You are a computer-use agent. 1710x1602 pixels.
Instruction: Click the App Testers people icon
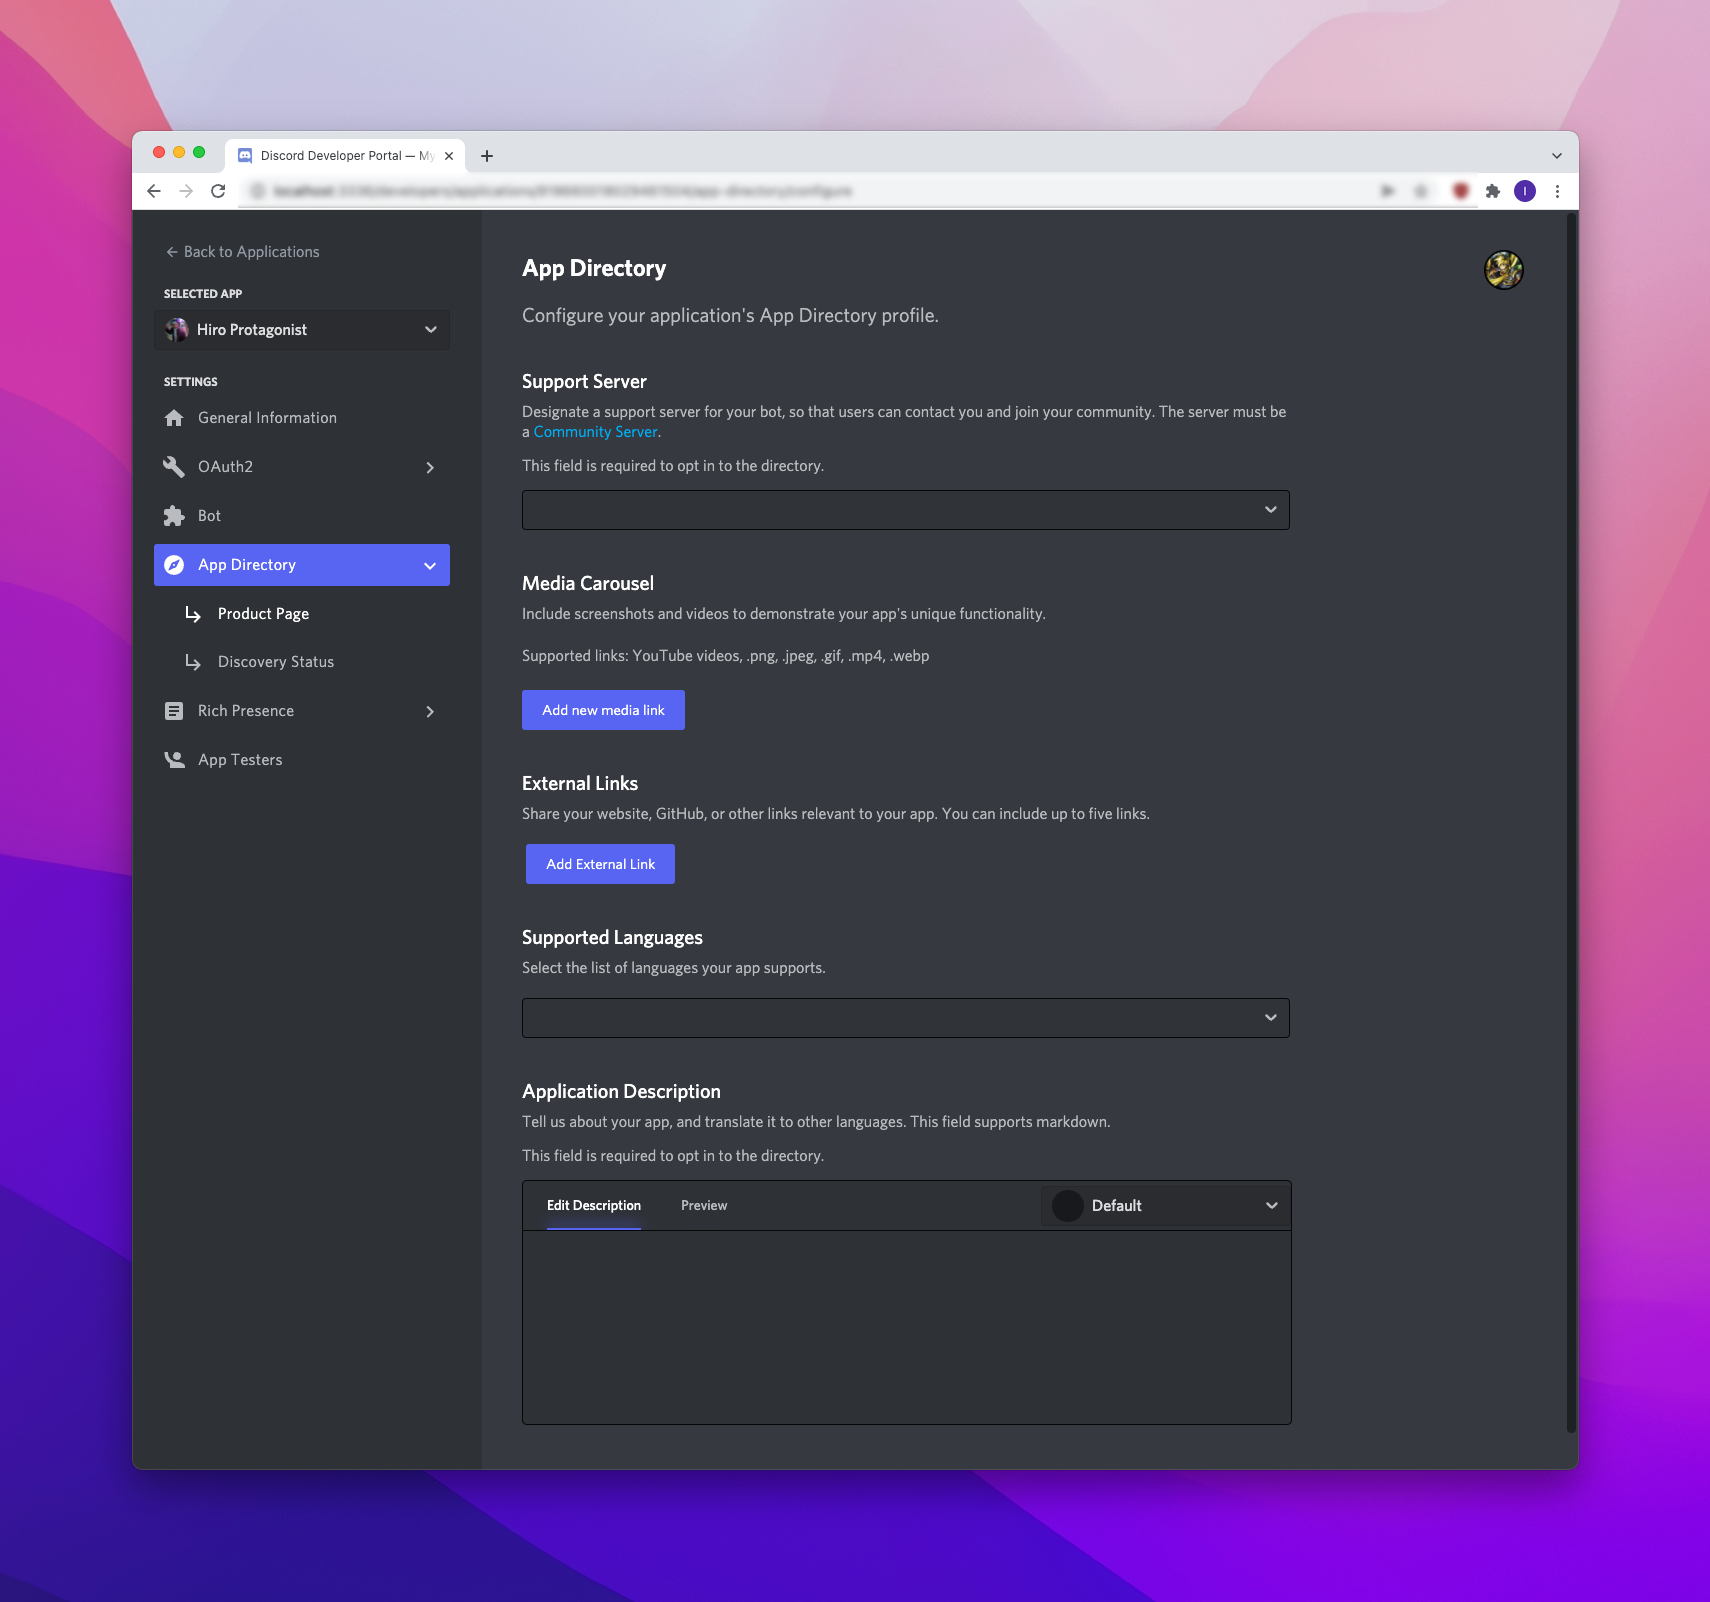(174, 760)
